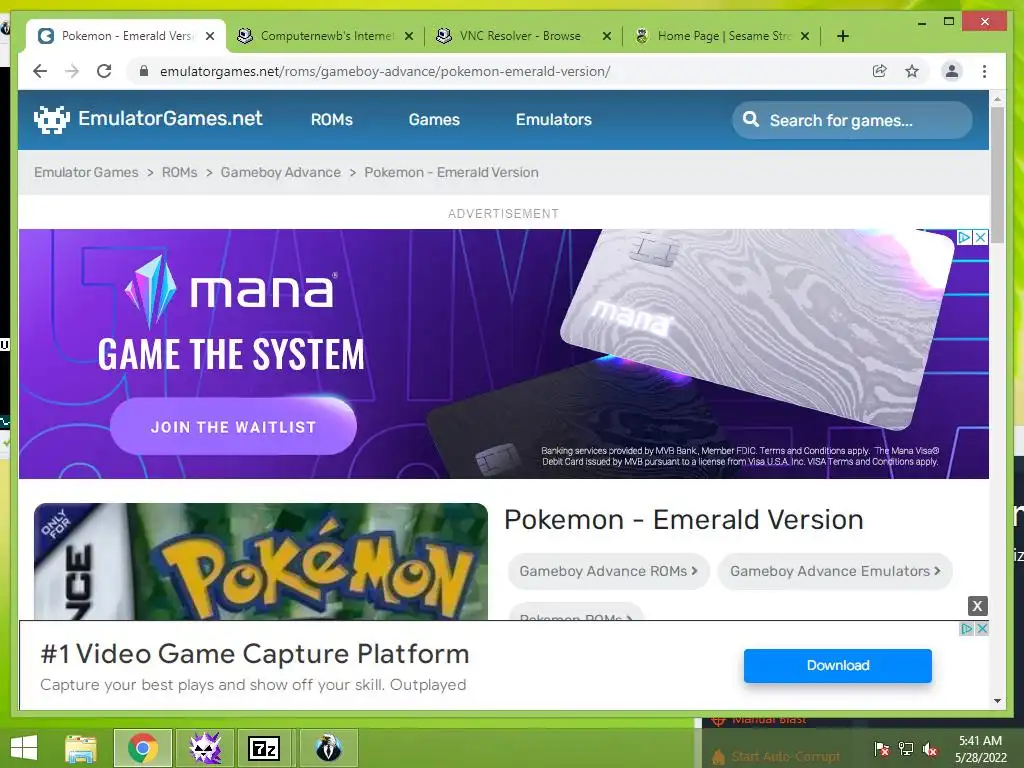Close the mana ad with its X icon
The width and height of the screenshot is (1024, 768).
pos(980,237)
